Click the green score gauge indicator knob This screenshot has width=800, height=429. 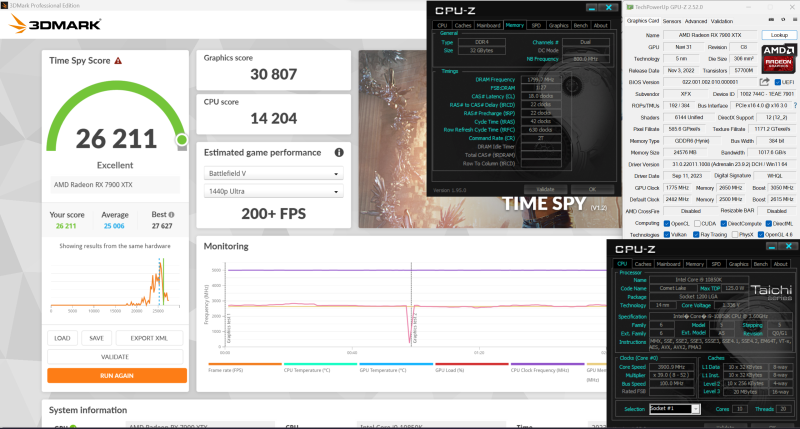coord(181,141)
